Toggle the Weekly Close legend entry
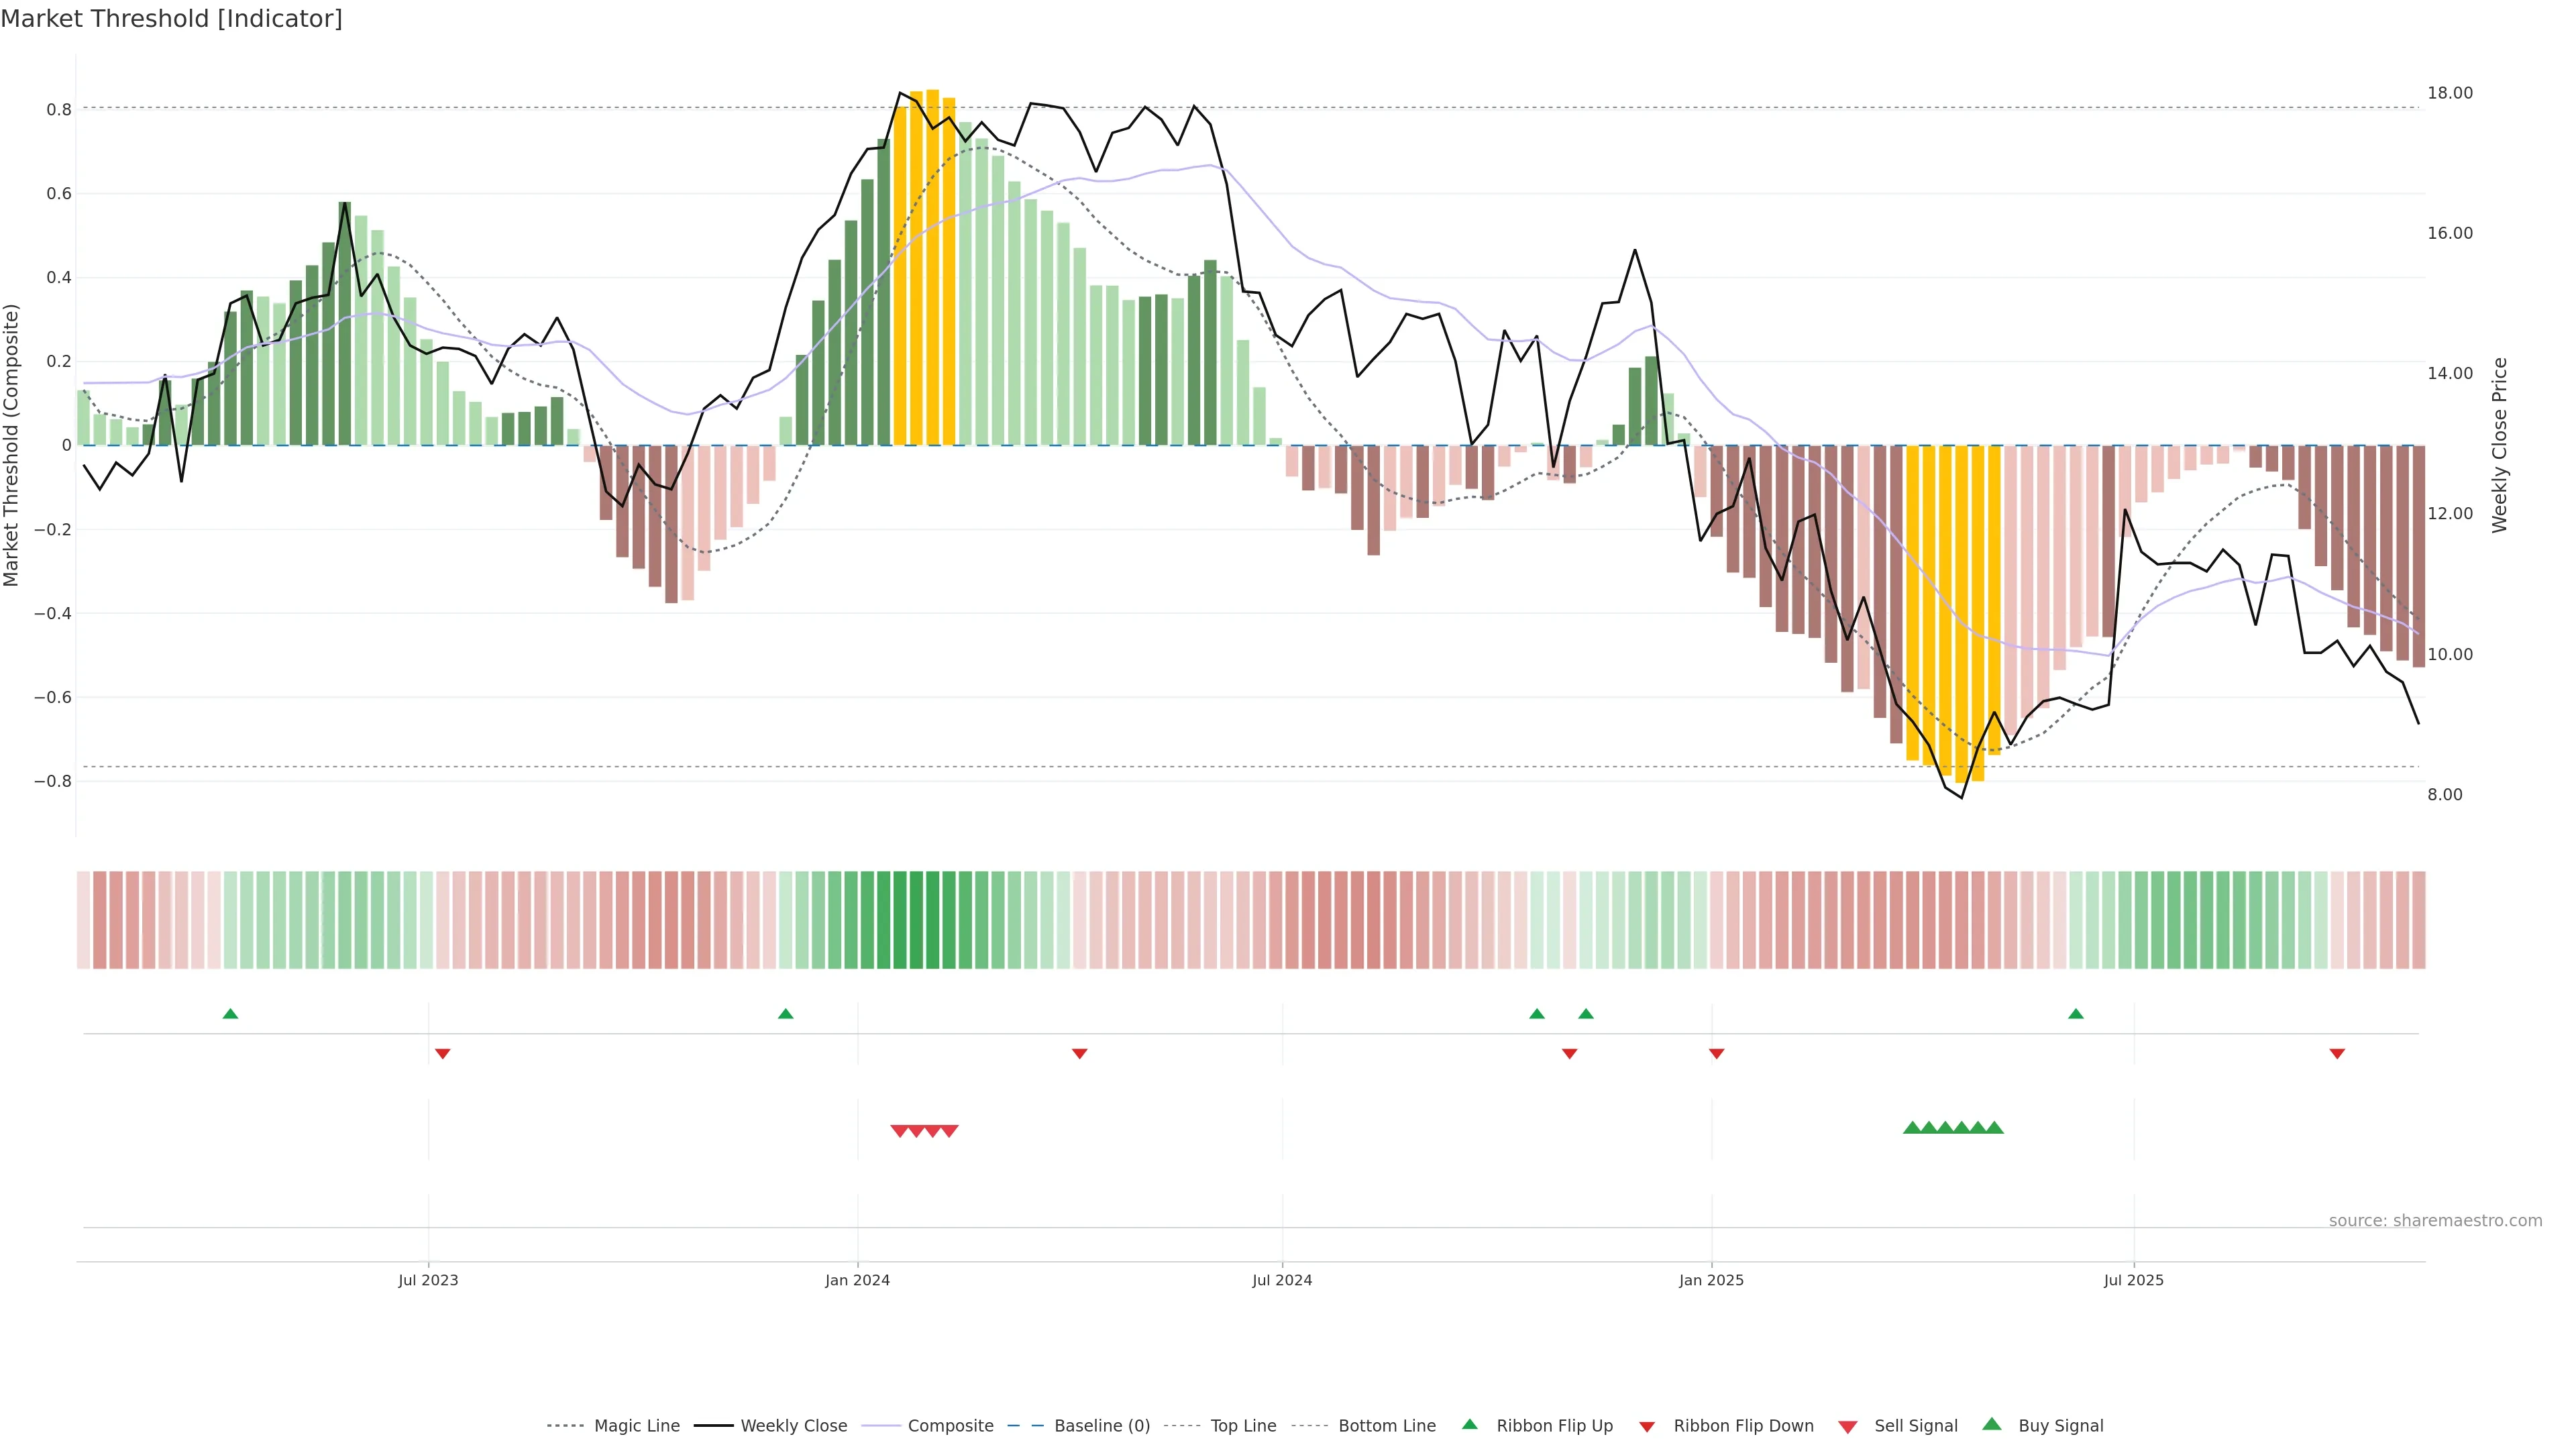 pyautogui.click(x=793, y=1426)
